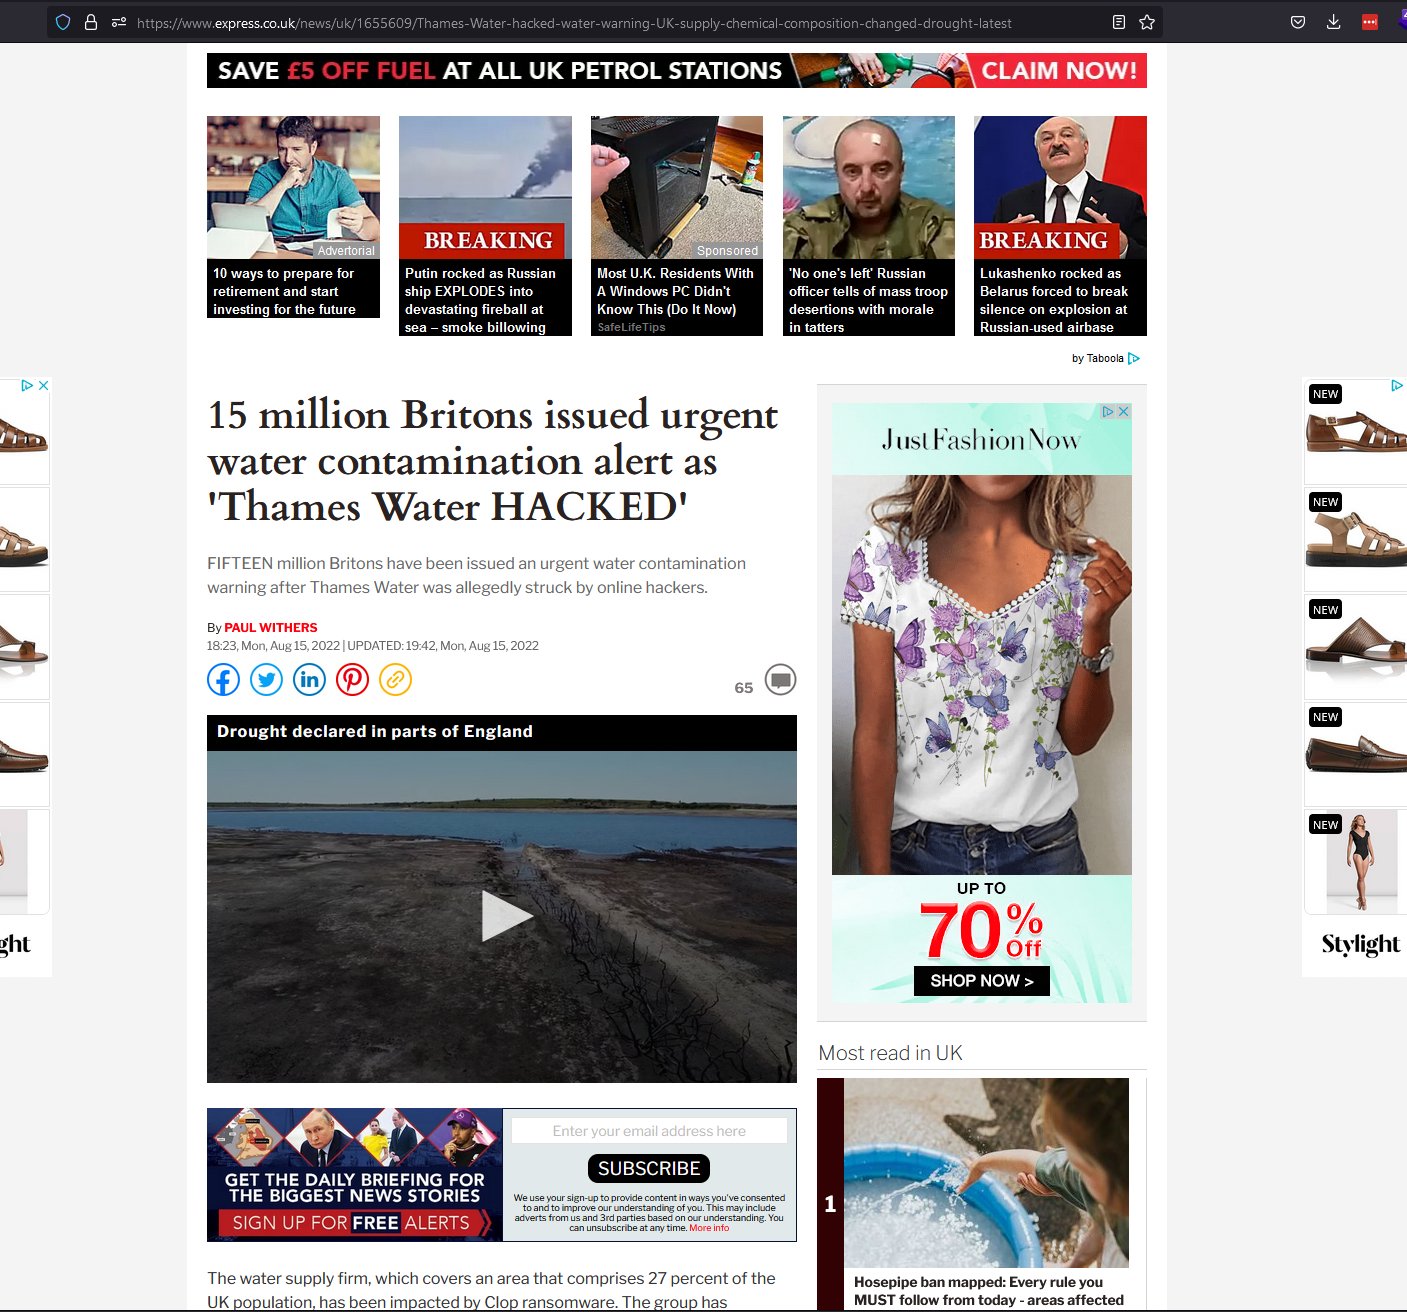Click the SUBSCRIBE button
Image resolution: width=1407 pixels, height=1312 pixels.
pos(649,1168)
